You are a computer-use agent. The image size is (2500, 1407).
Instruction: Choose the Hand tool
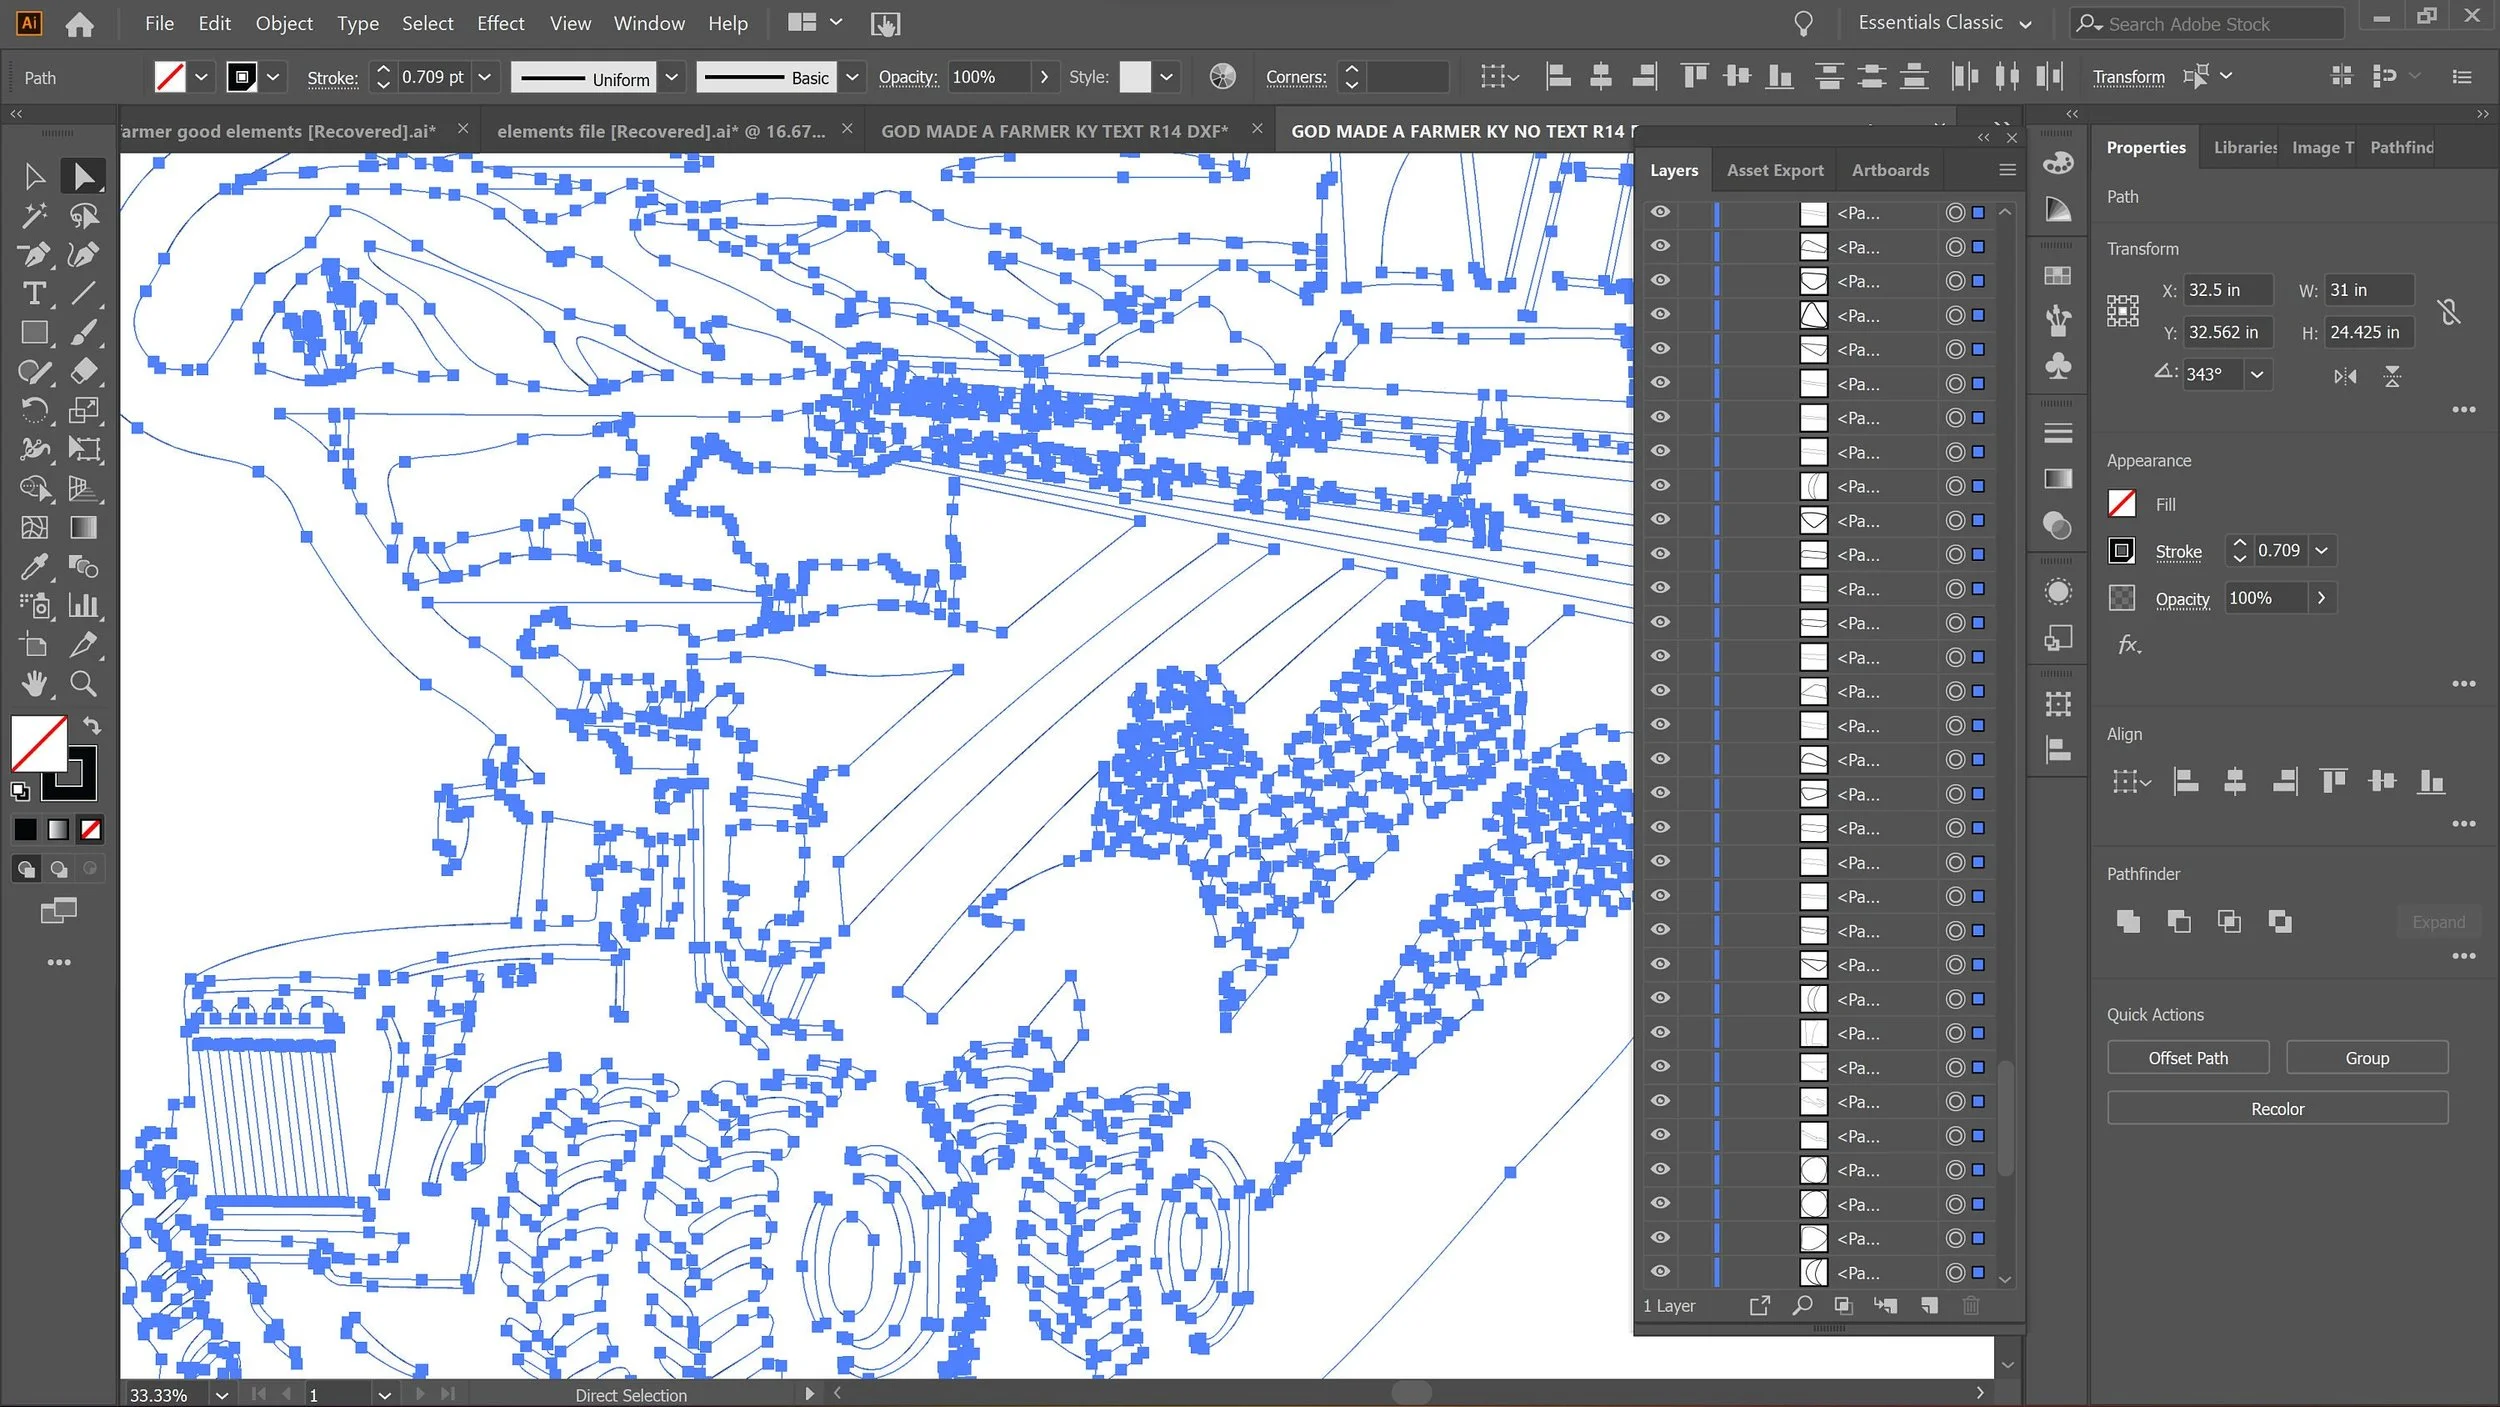(x=34, y=684)
